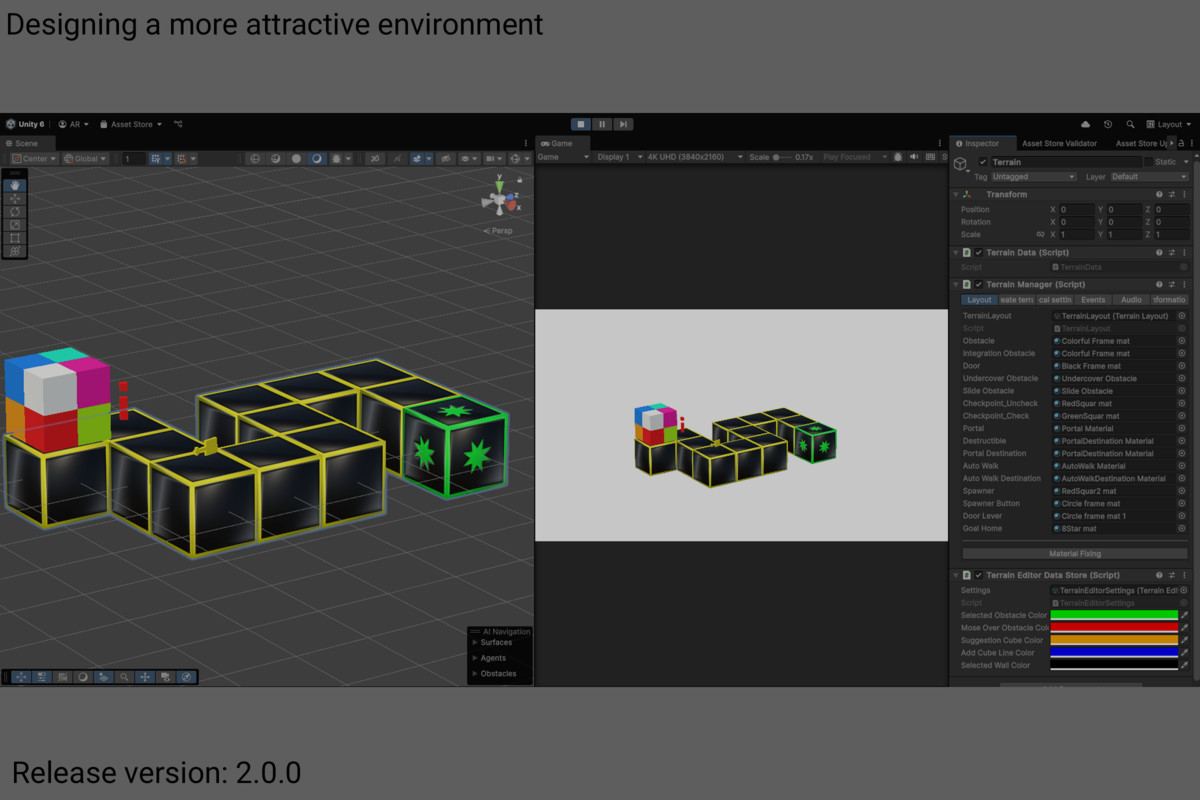Toggle the Static checkbox
1200x800 pixels.
[x=1148, y=162]
